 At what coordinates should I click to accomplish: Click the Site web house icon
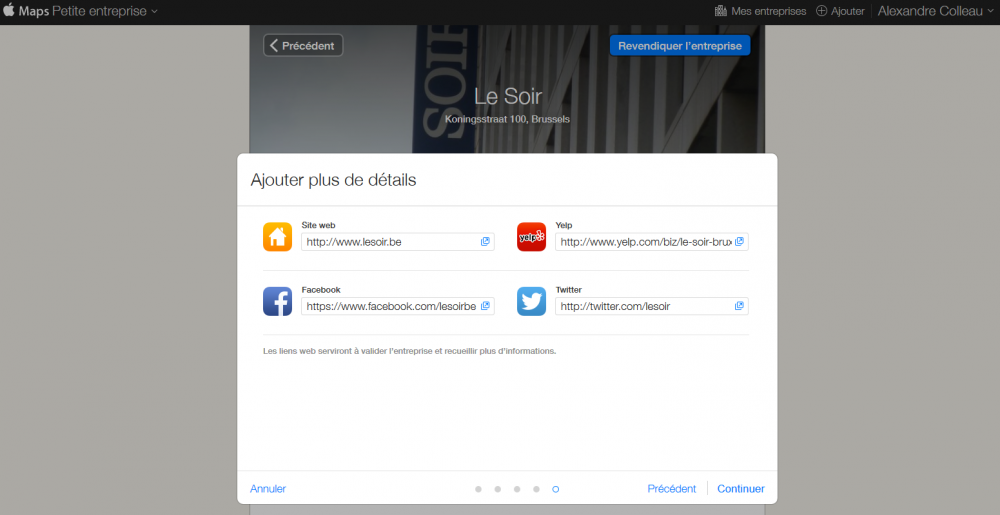pyautogui.click(x=277, y=236)
